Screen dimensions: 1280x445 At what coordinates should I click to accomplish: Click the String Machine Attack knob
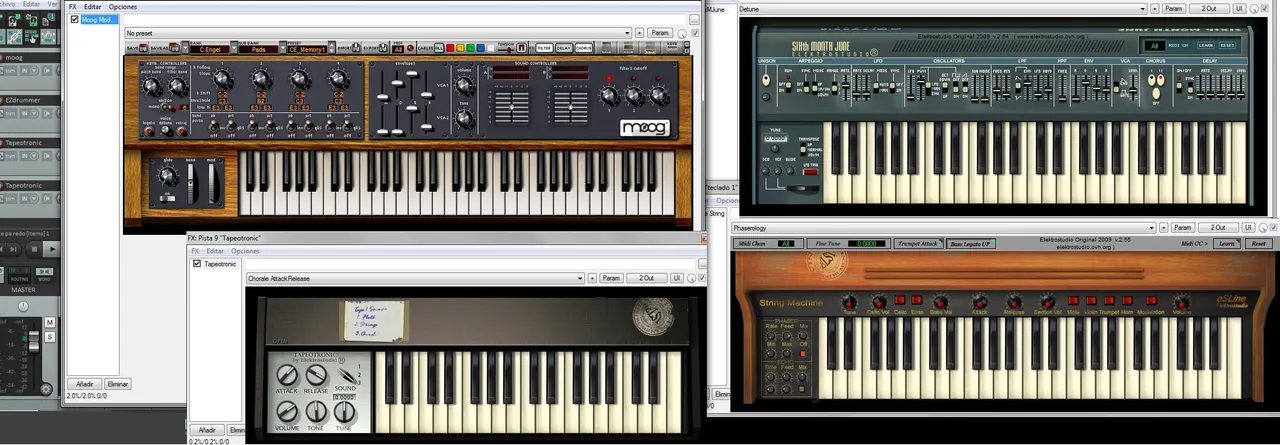[980, 302]
